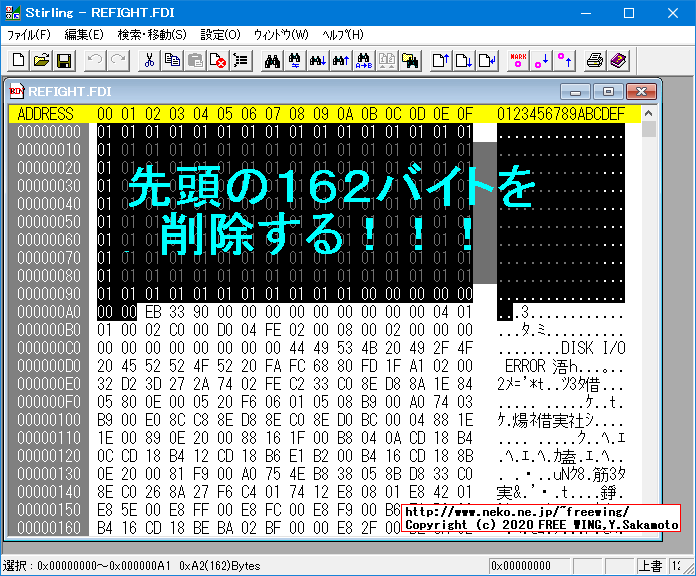
Task: Click the New file toolbar icon
Action: pos(19,60)
